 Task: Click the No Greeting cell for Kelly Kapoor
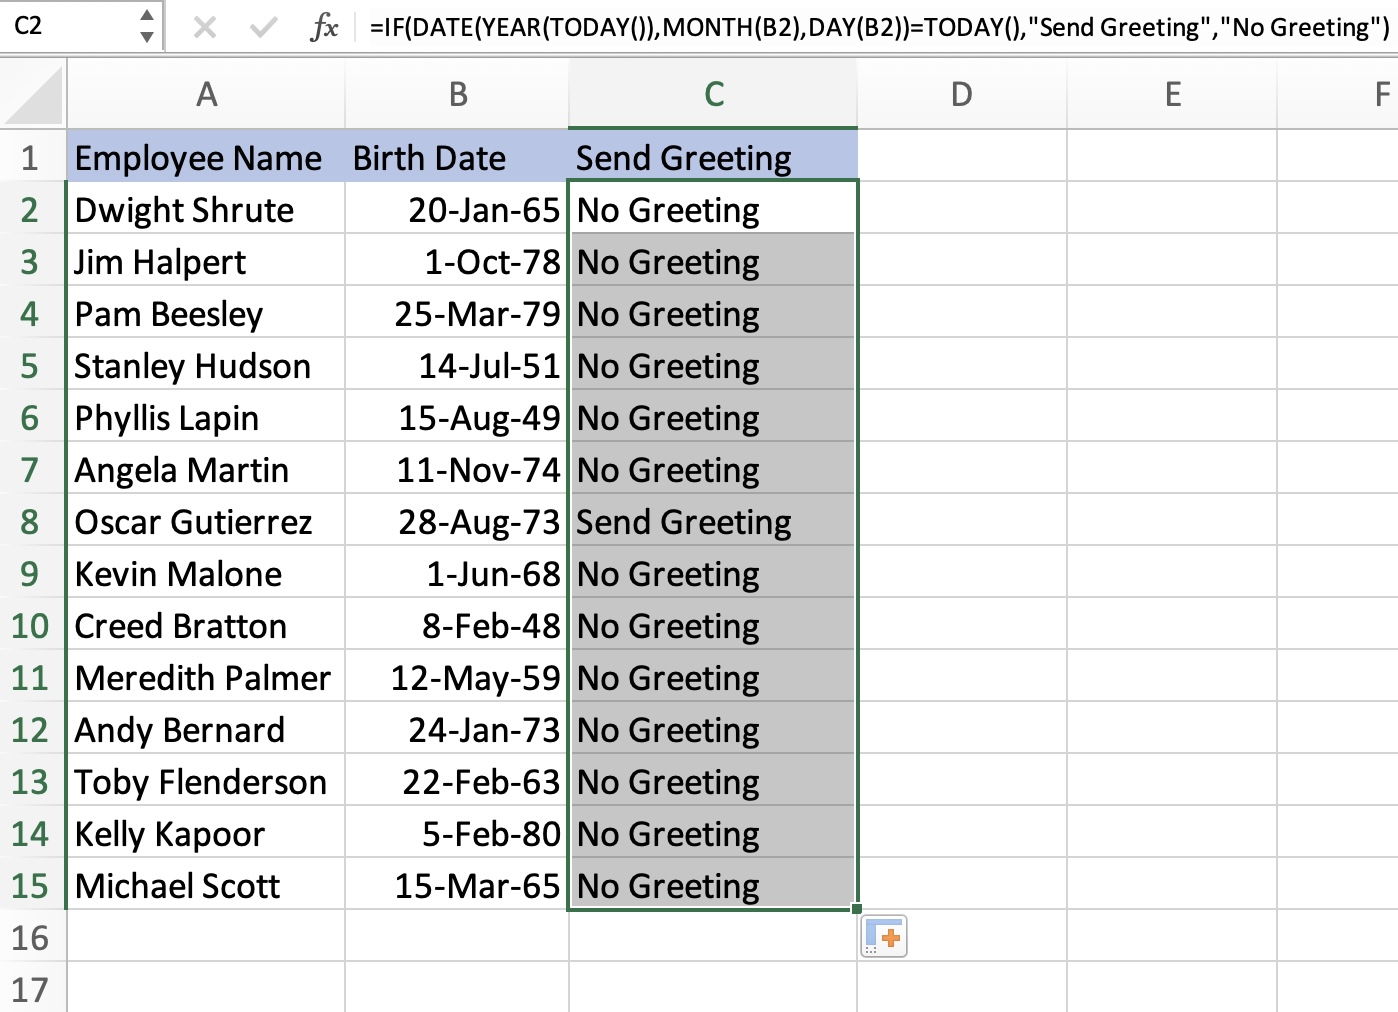(713, 833)
